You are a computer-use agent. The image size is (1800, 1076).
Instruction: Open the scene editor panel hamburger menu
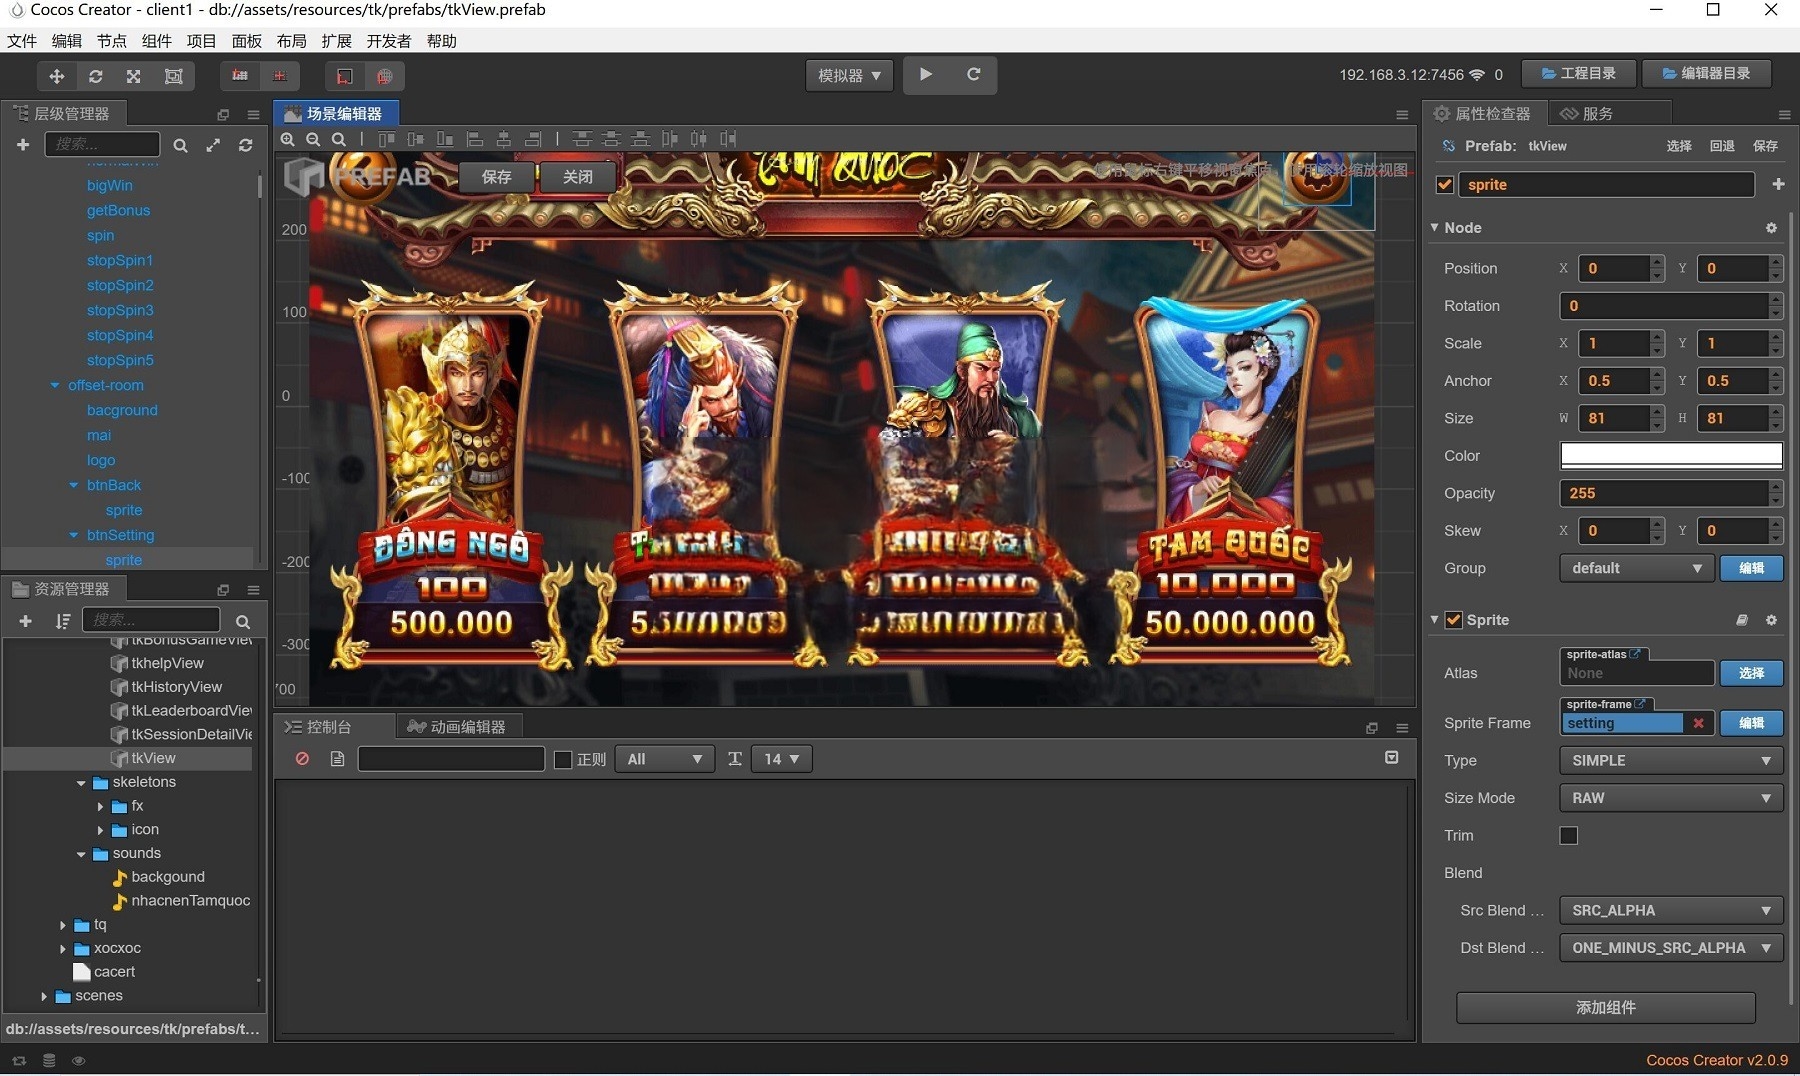point(1402,115)
